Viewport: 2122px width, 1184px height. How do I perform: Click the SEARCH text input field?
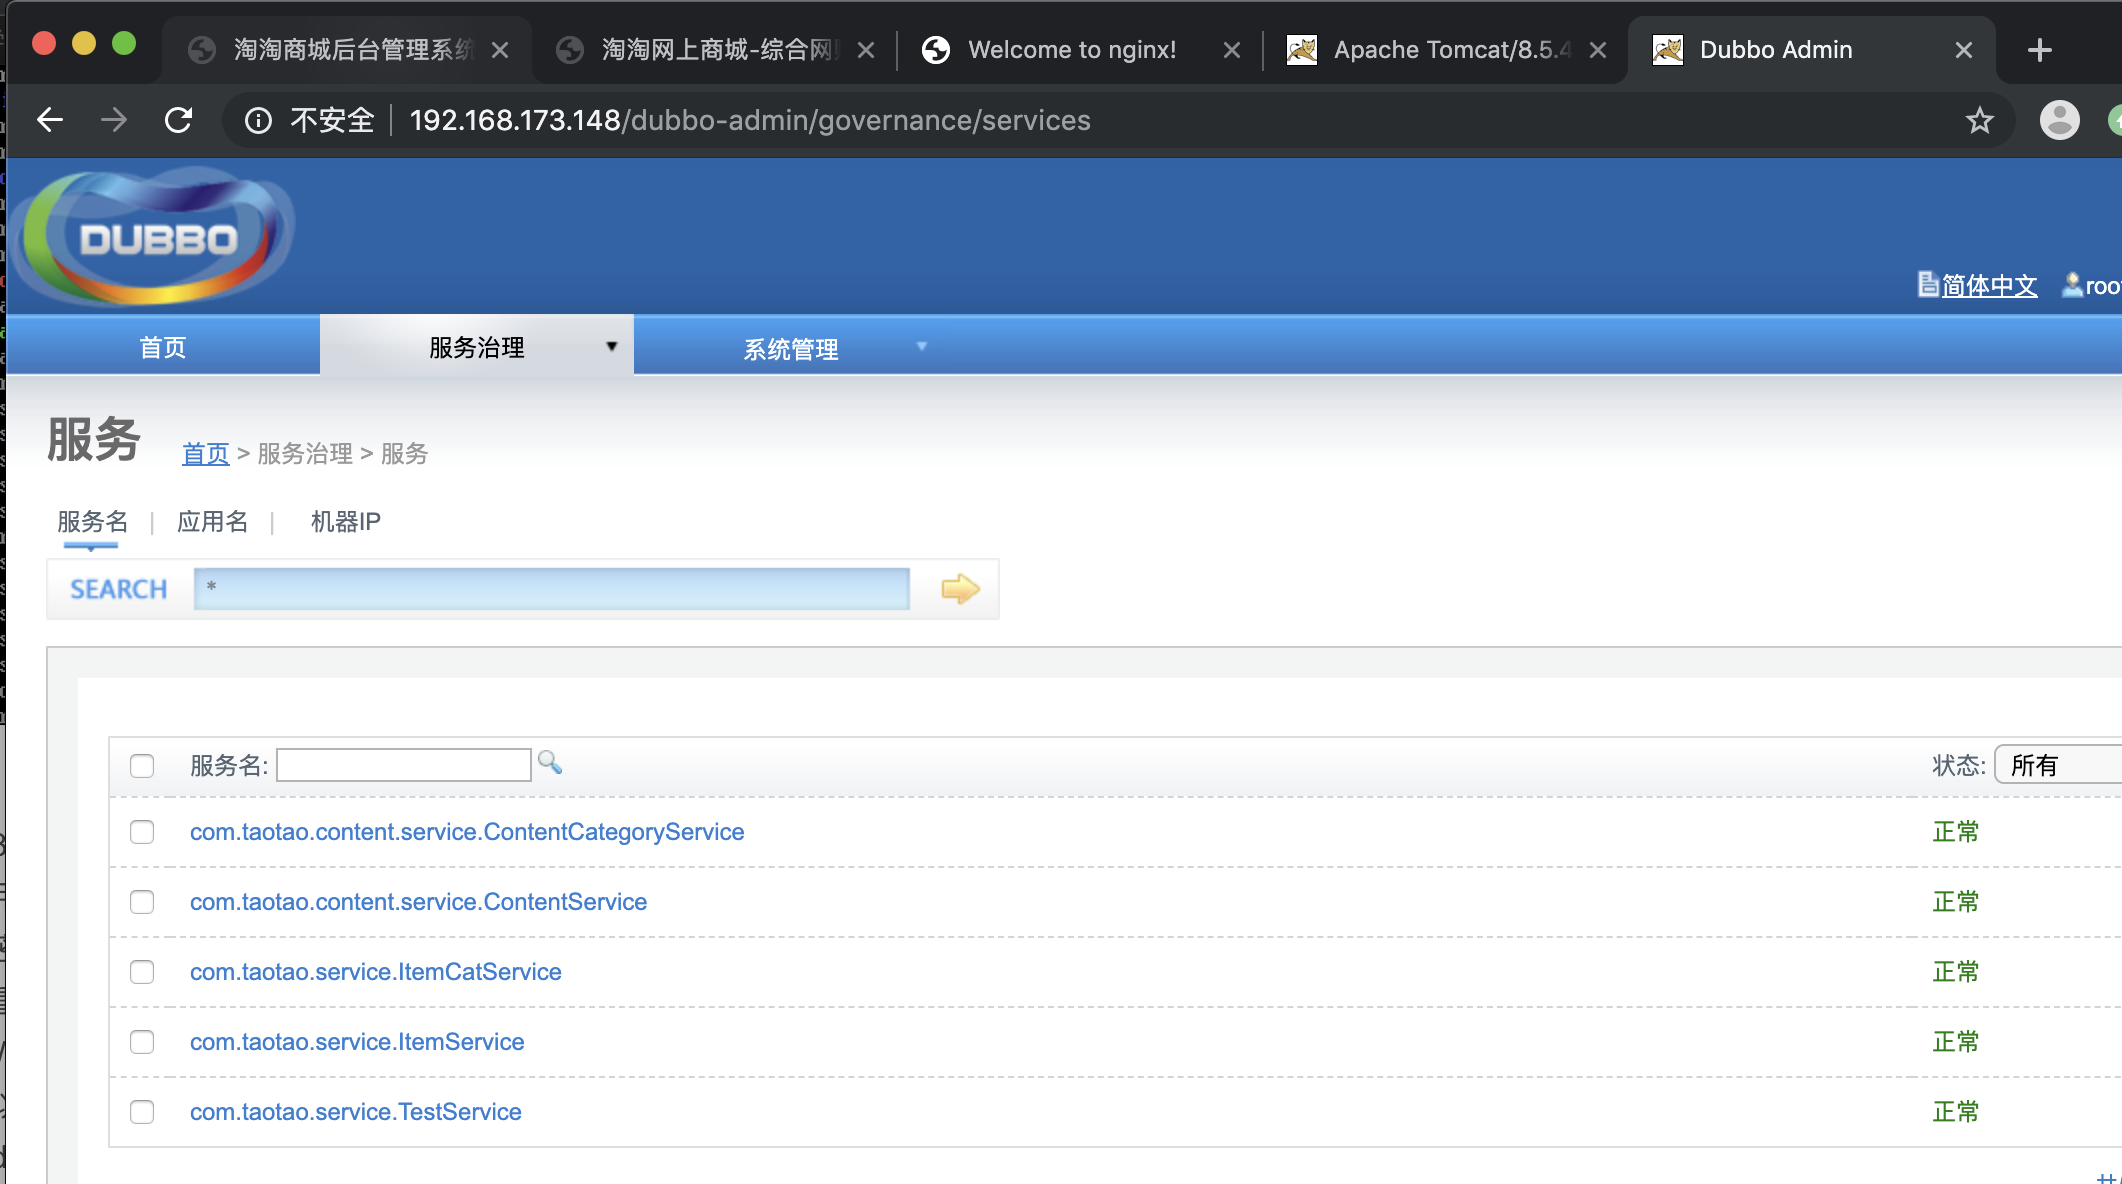[x=551, y=589]
